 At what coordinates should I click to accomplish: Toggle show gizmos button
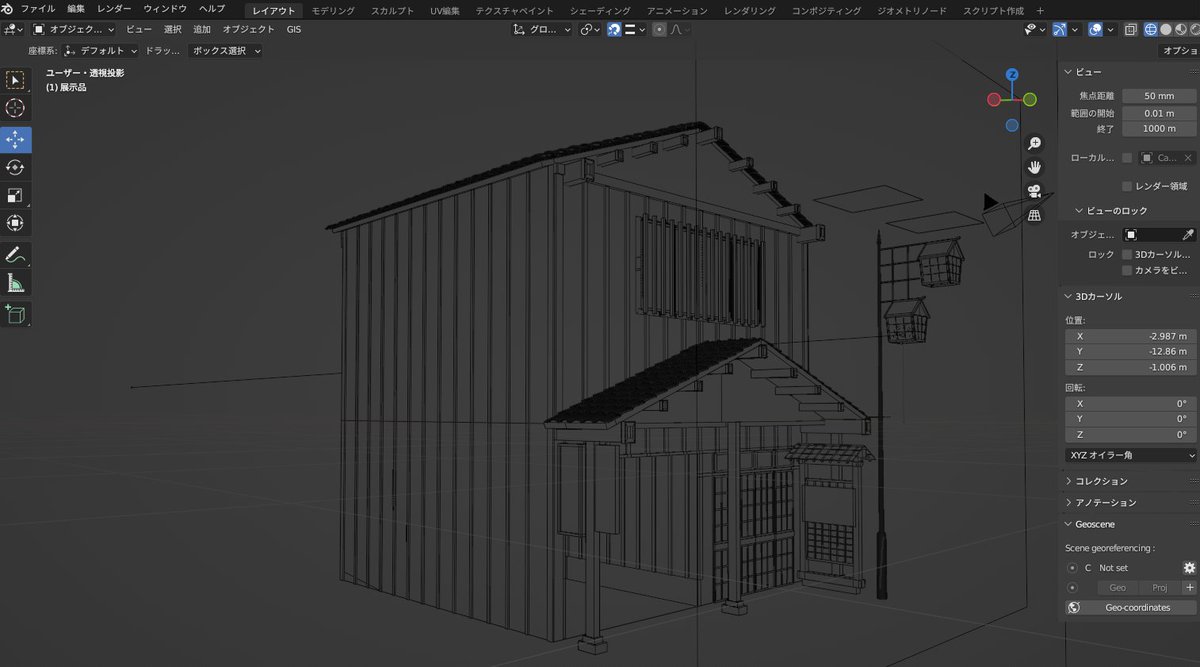tap(1060, 29)
